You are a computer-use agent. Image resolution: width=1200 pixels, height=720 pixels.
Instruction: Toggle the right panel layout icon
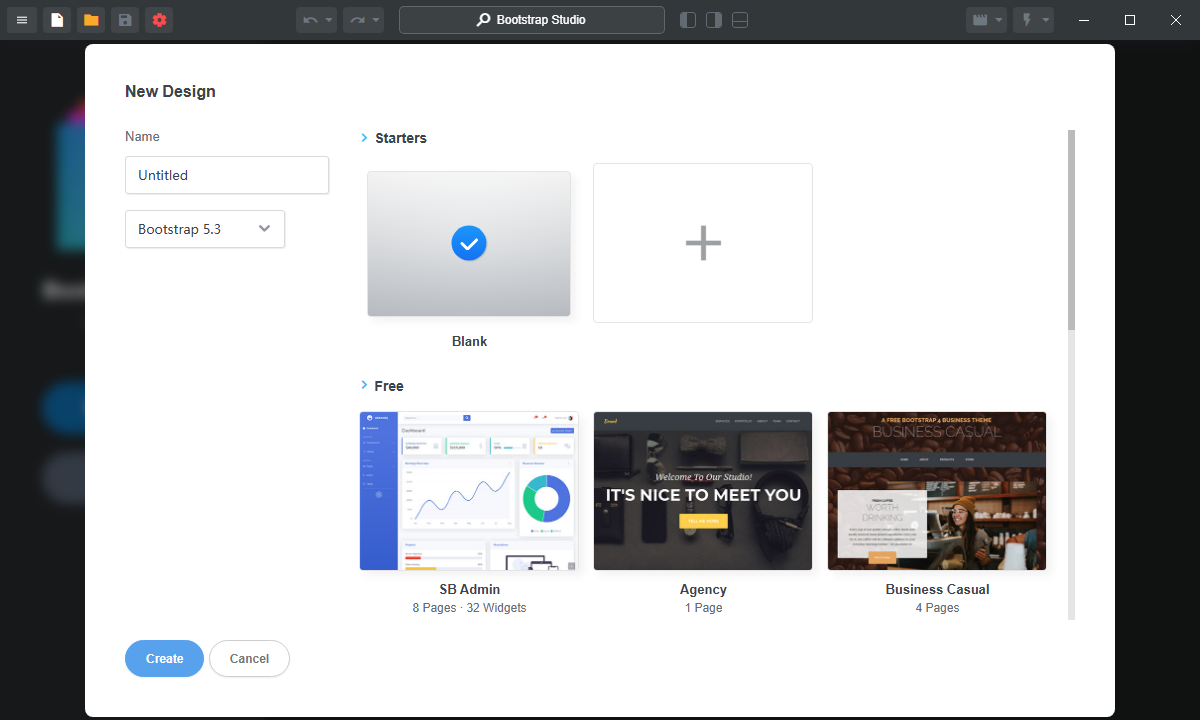713,19
